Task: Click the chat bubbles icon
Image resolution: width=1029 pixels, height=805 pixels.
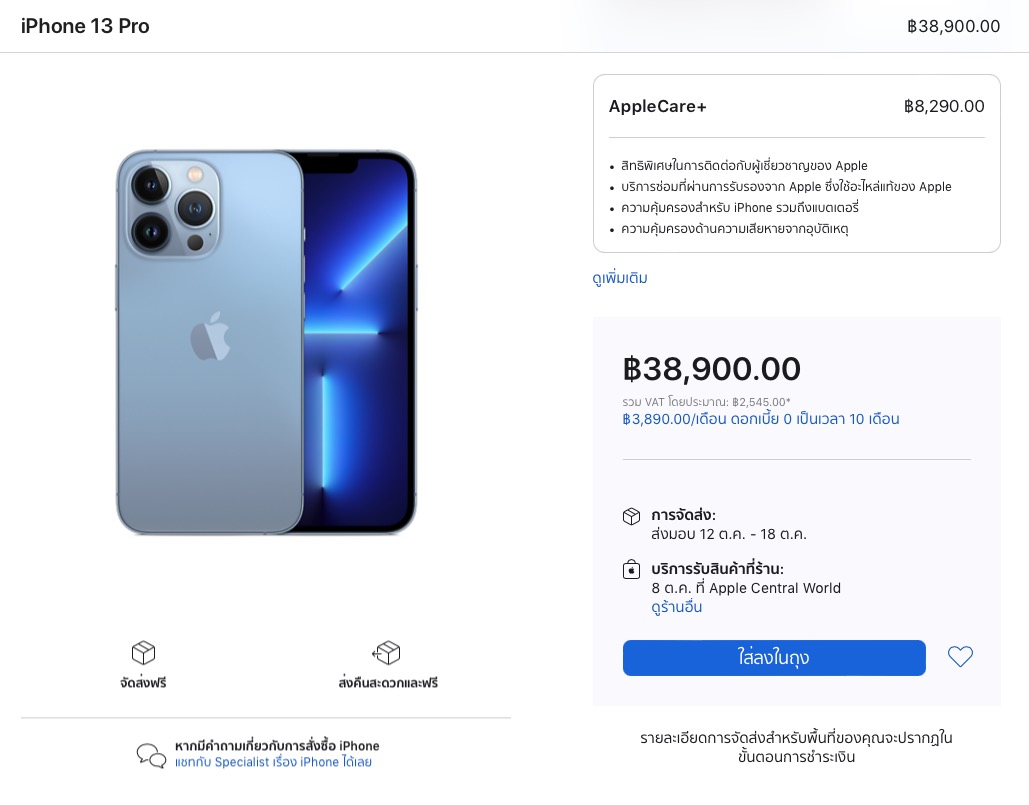Action: pos(151,755)
